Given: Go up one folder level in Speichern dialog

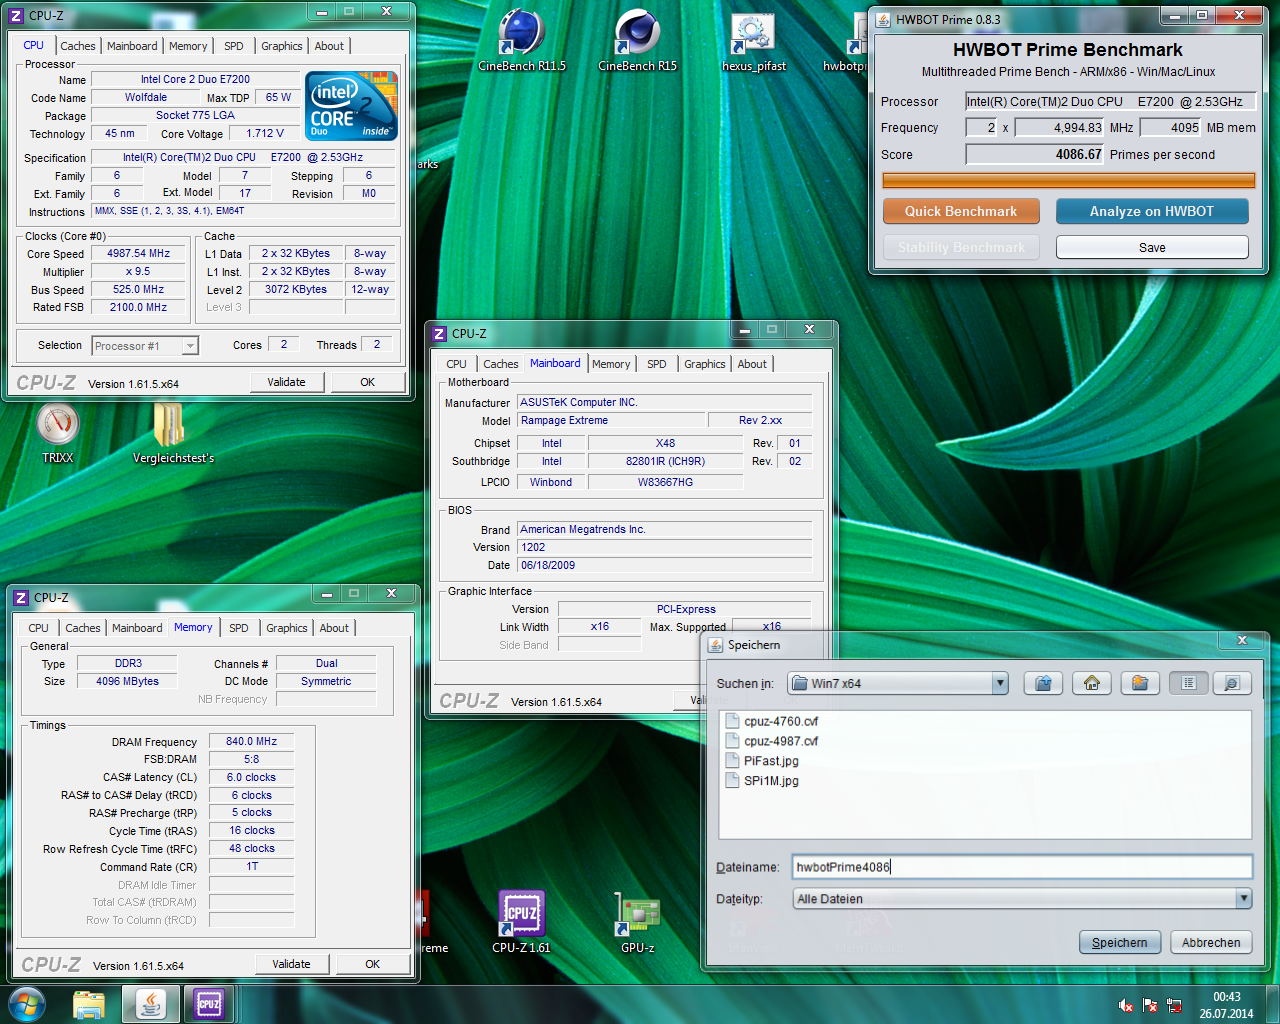Looking at the screenshot, I should coord(1043,683).
